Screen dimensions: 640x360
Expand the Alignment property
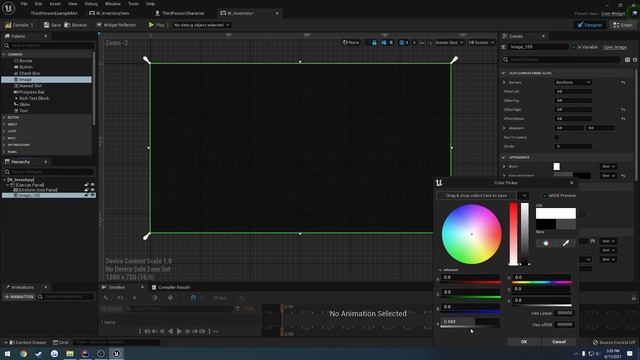coord(504,128)
